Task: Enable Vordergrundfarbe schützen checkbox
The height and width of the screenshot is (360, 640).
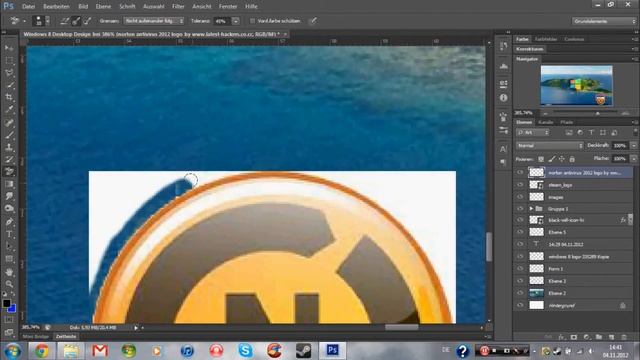Action: (252, 21)
